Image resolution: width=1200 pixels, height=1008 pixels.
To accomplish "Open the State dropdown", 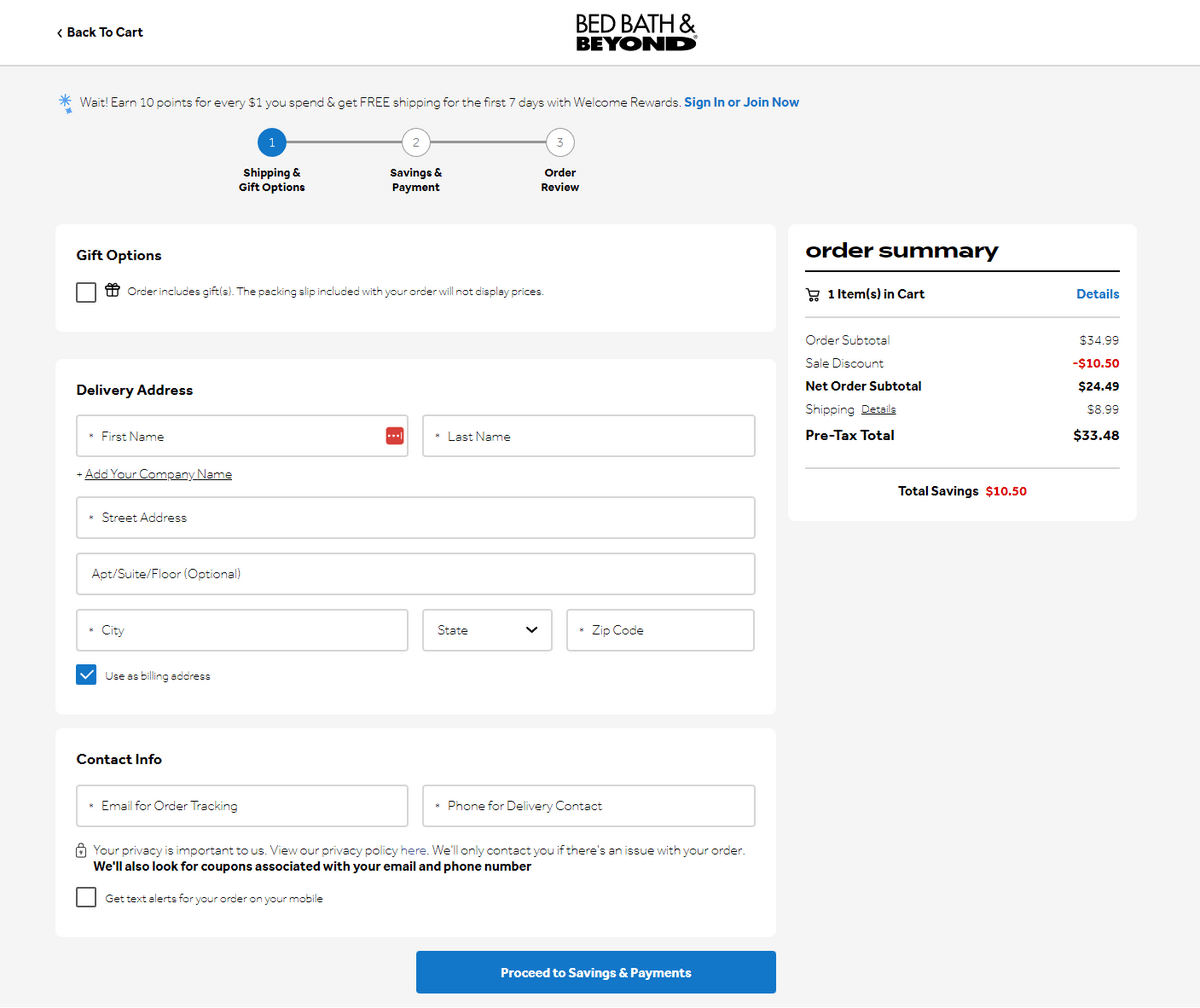I will (x=487, y=630).
